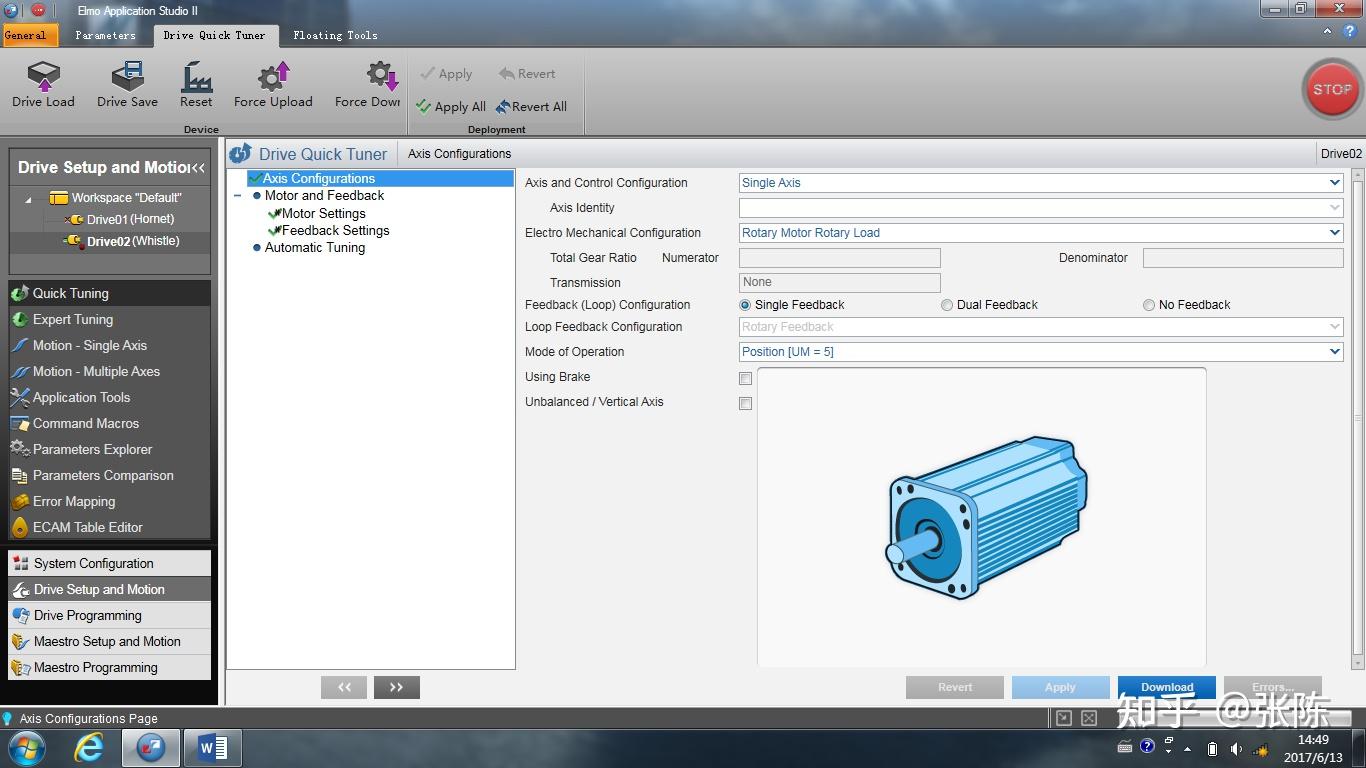The image size is (1366, 768).
Task: Switch to the Parameters ribbon tab
Action: [105, 35]
